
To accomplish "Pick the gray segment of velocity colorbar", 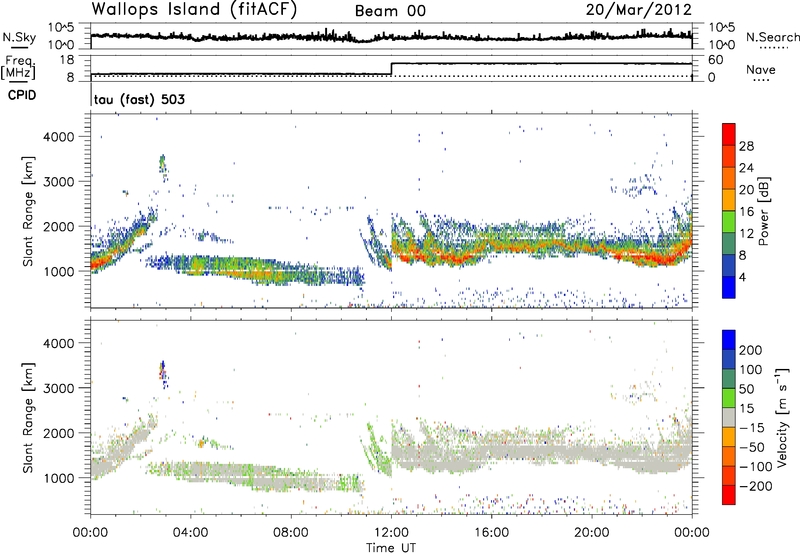I will [729, 417].
